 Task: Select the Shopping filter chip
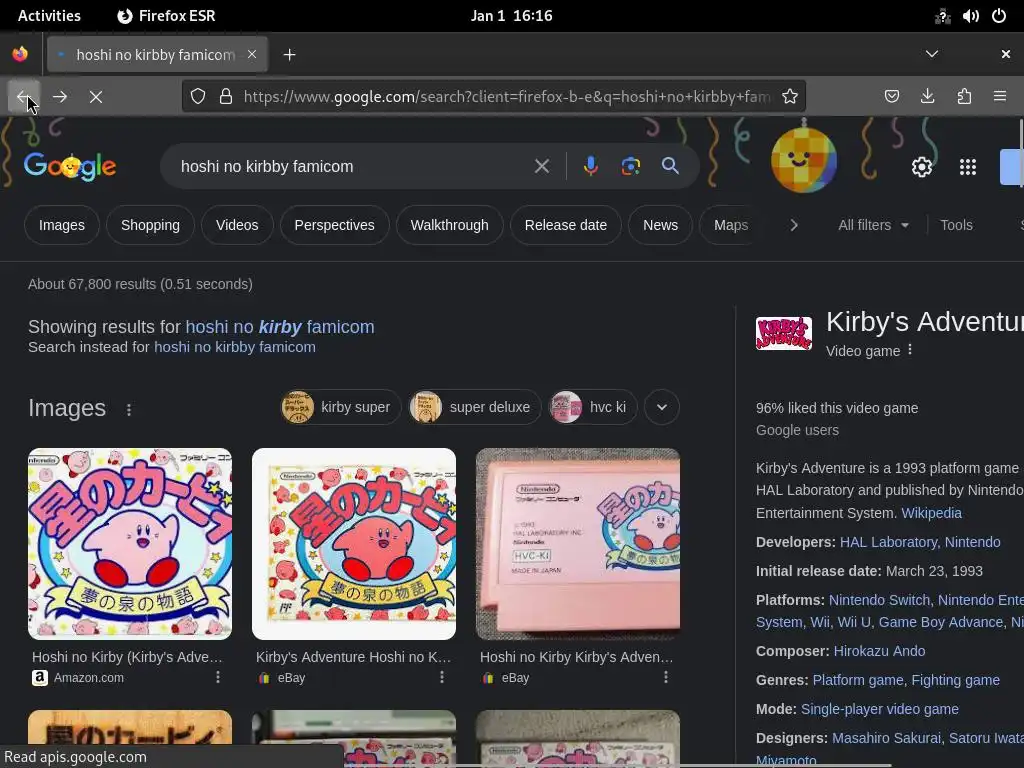pyautogui.click(x=150, y=225)
